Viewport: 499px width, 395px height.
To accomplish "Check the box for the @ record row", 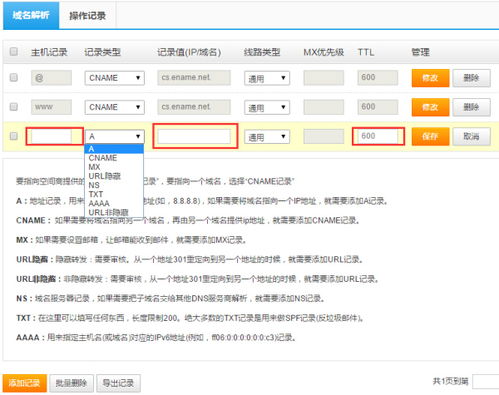I will (x=14, y=77).
